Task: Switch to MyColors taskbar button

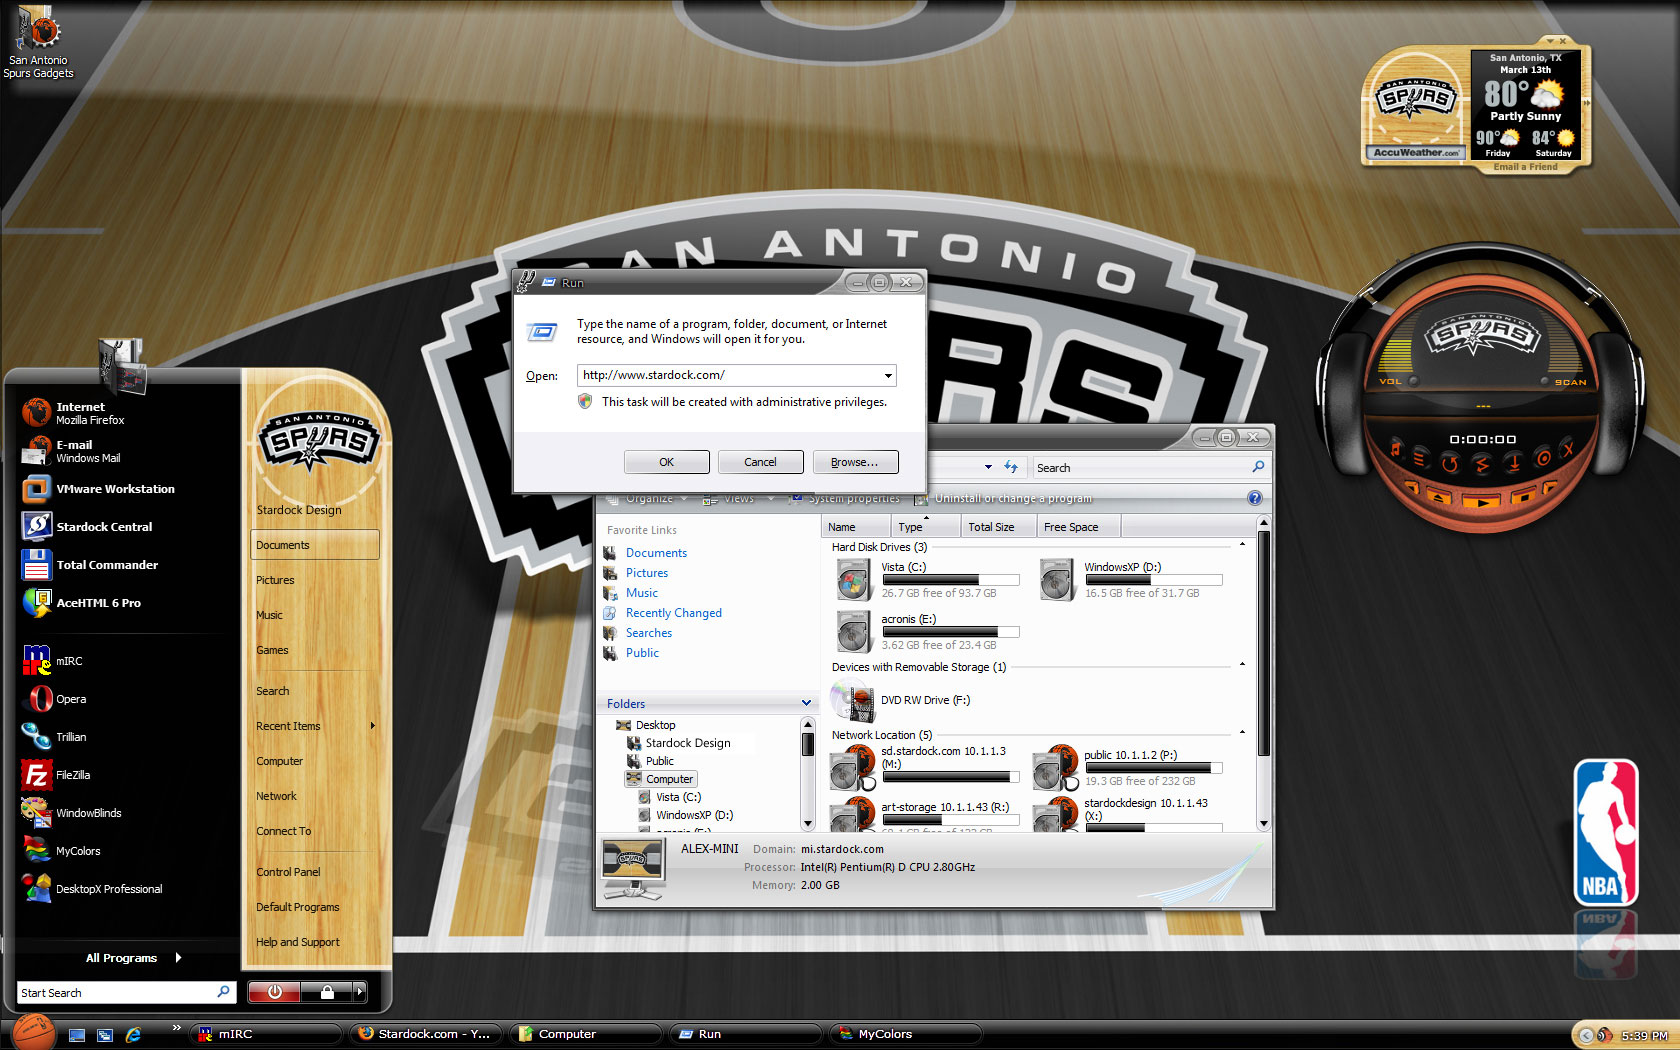Action: 906,1034
